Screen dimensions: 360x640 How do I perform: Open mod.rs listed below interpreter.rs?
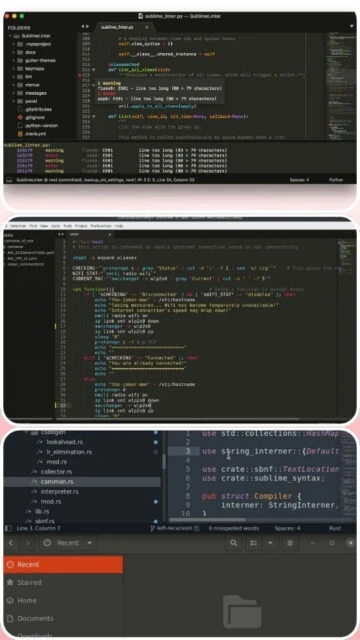tap(51, 502)
